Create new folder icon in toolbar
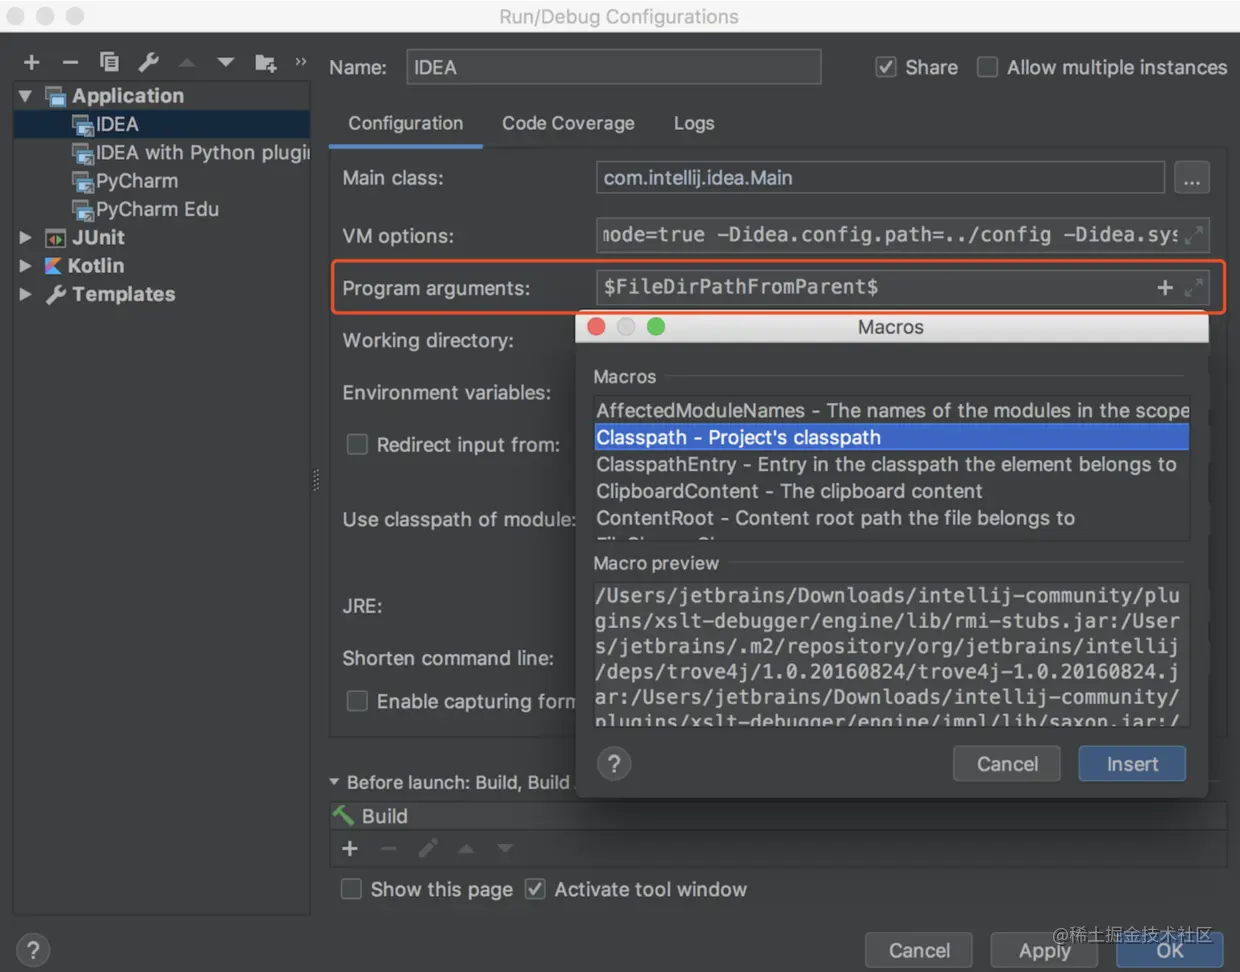This screenshot has height=972, width=1240. [265, 63]
